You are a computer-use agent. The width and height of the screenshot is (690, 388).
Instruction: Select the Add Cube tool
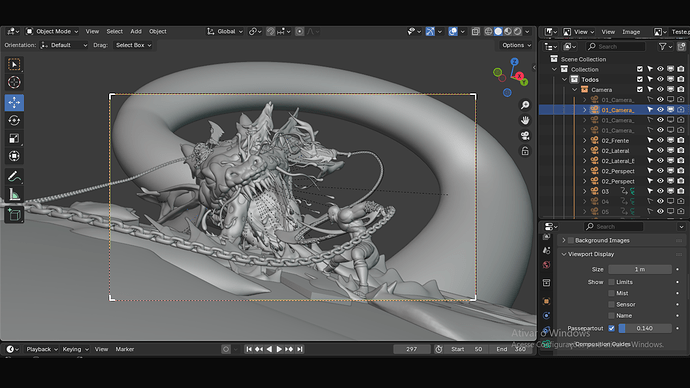tap(14, 215)
